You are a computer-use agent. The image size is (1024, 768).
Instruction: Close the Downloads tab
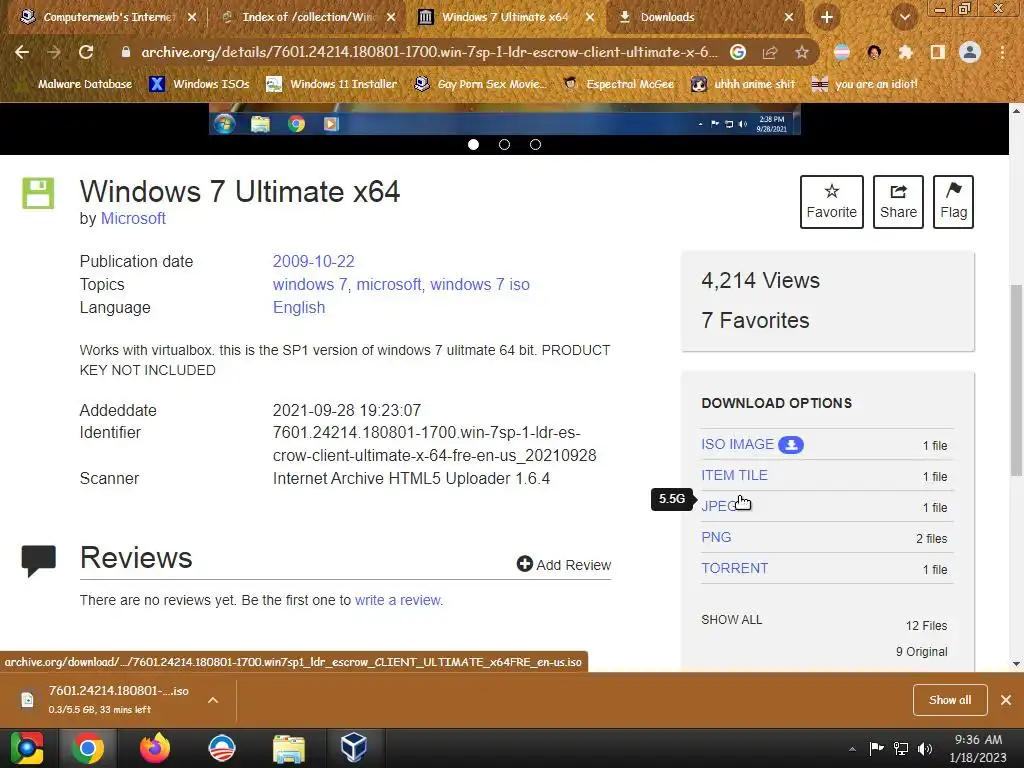pyautogui.click(x=789, y=18)
